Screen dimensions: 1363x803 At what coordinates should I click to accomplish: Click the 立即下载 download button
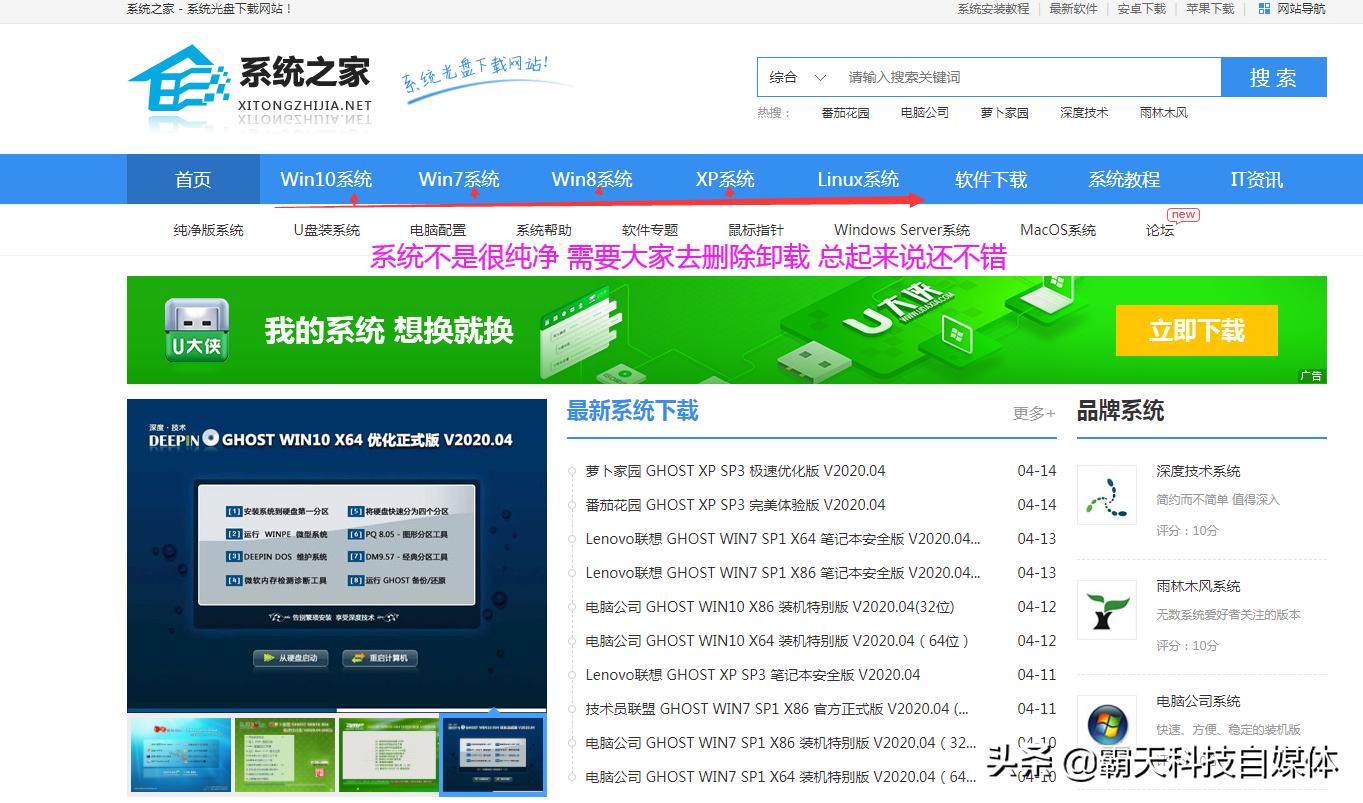click(1196, 330)
